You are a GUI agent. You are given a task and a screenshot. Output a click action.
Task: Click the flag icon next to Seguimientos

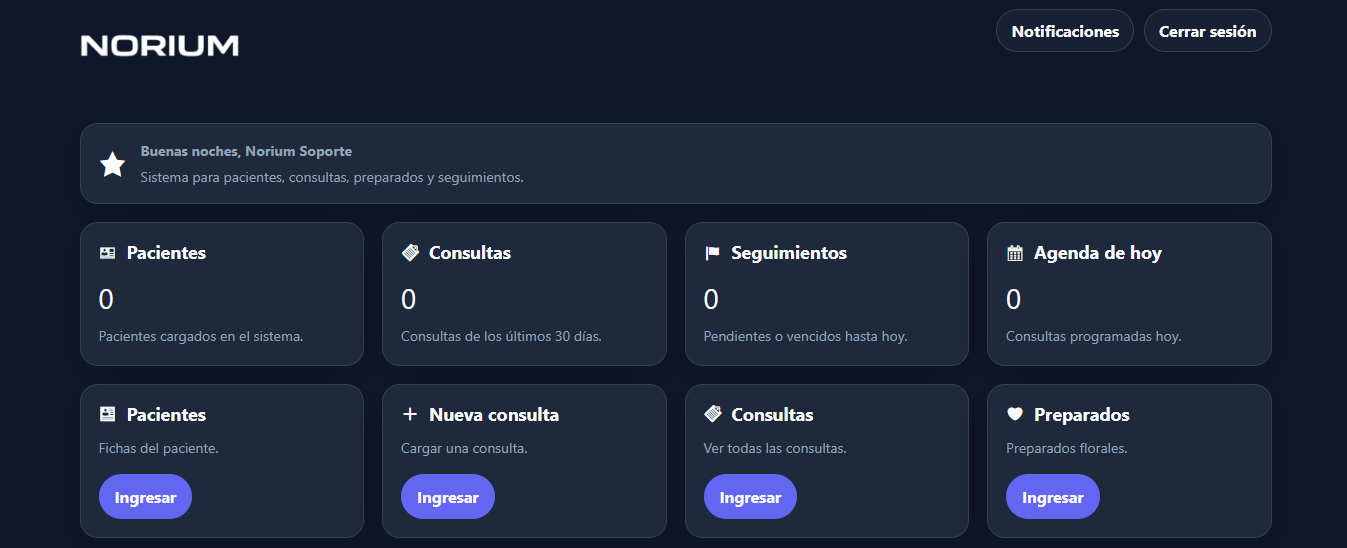coord(712,254)
